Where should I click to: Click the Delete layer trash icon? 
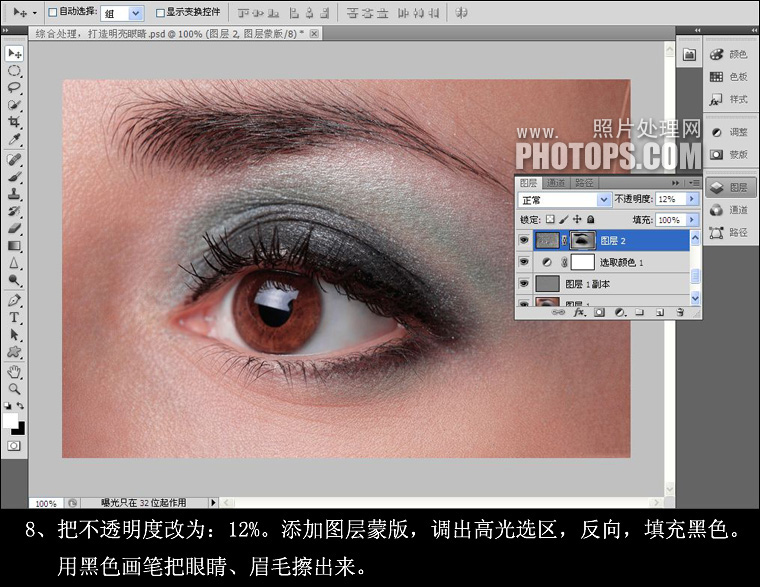(x=681, y=313)
